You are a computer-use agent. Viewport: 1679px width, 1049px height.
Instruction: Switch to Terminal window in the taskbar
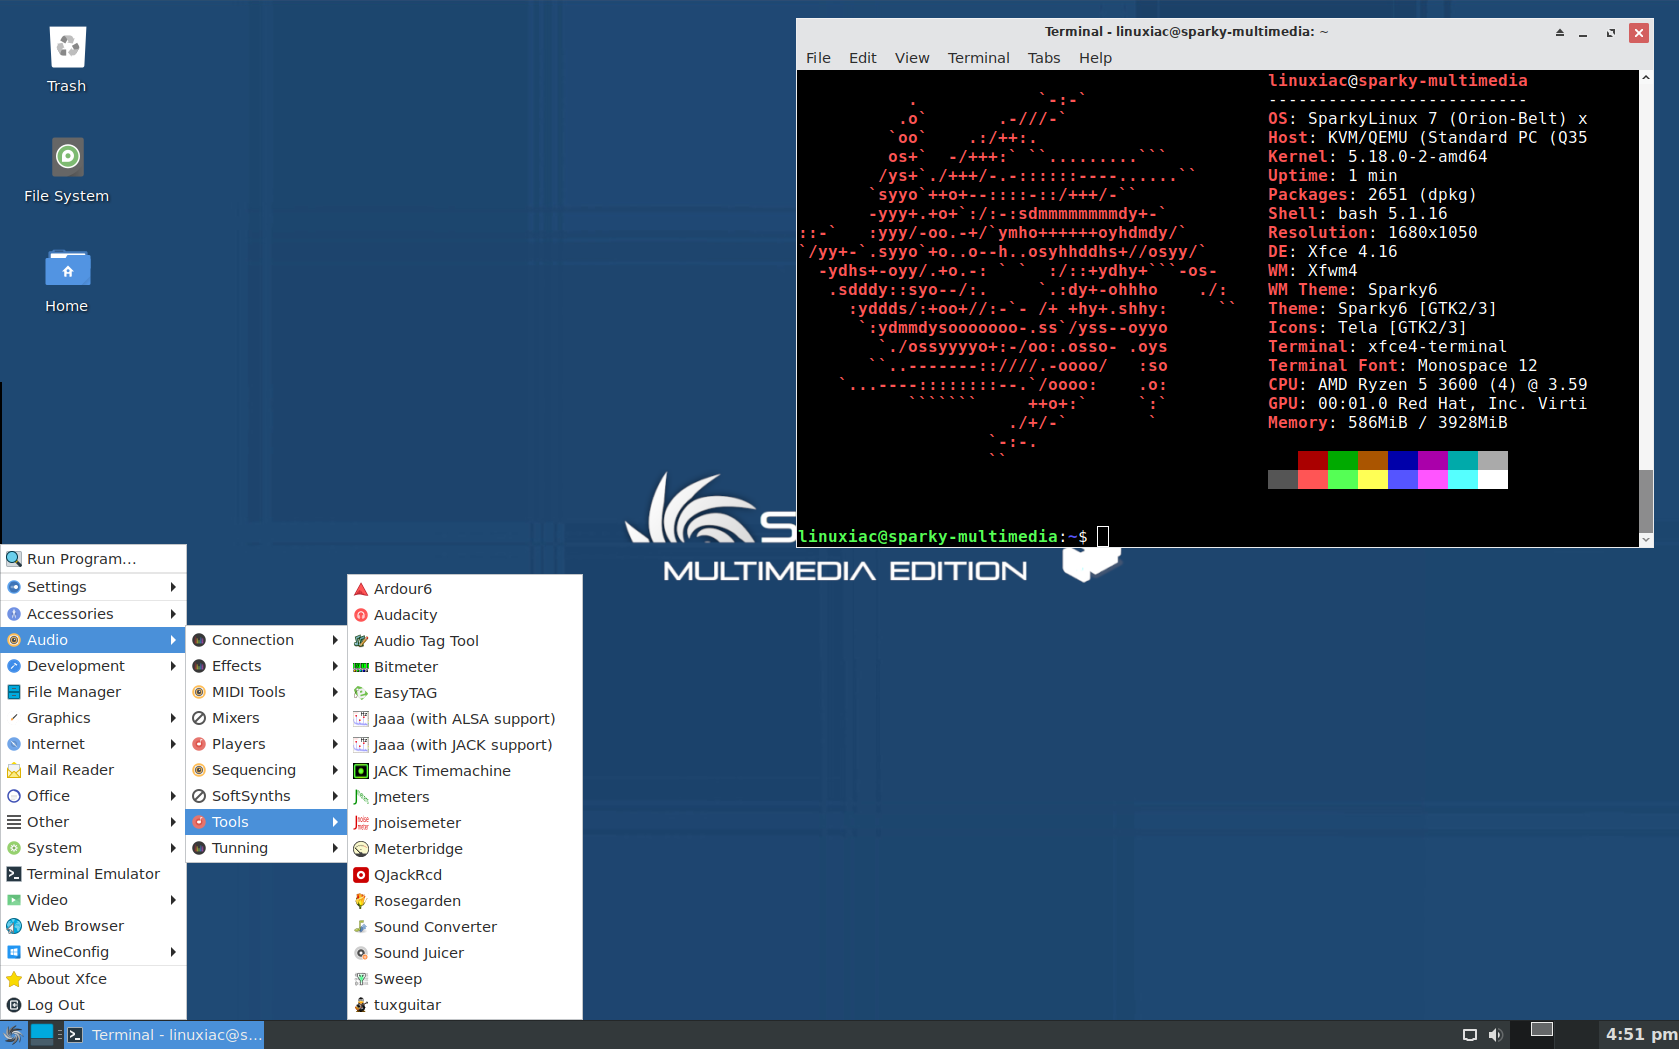(165, 1035)
